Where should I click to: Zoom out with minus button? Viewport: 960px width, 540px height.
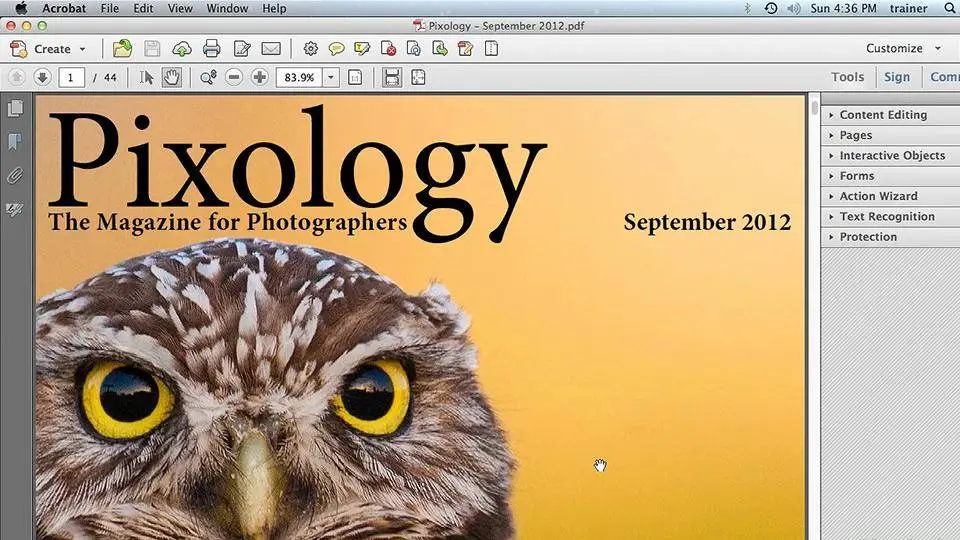click(234, 77)
